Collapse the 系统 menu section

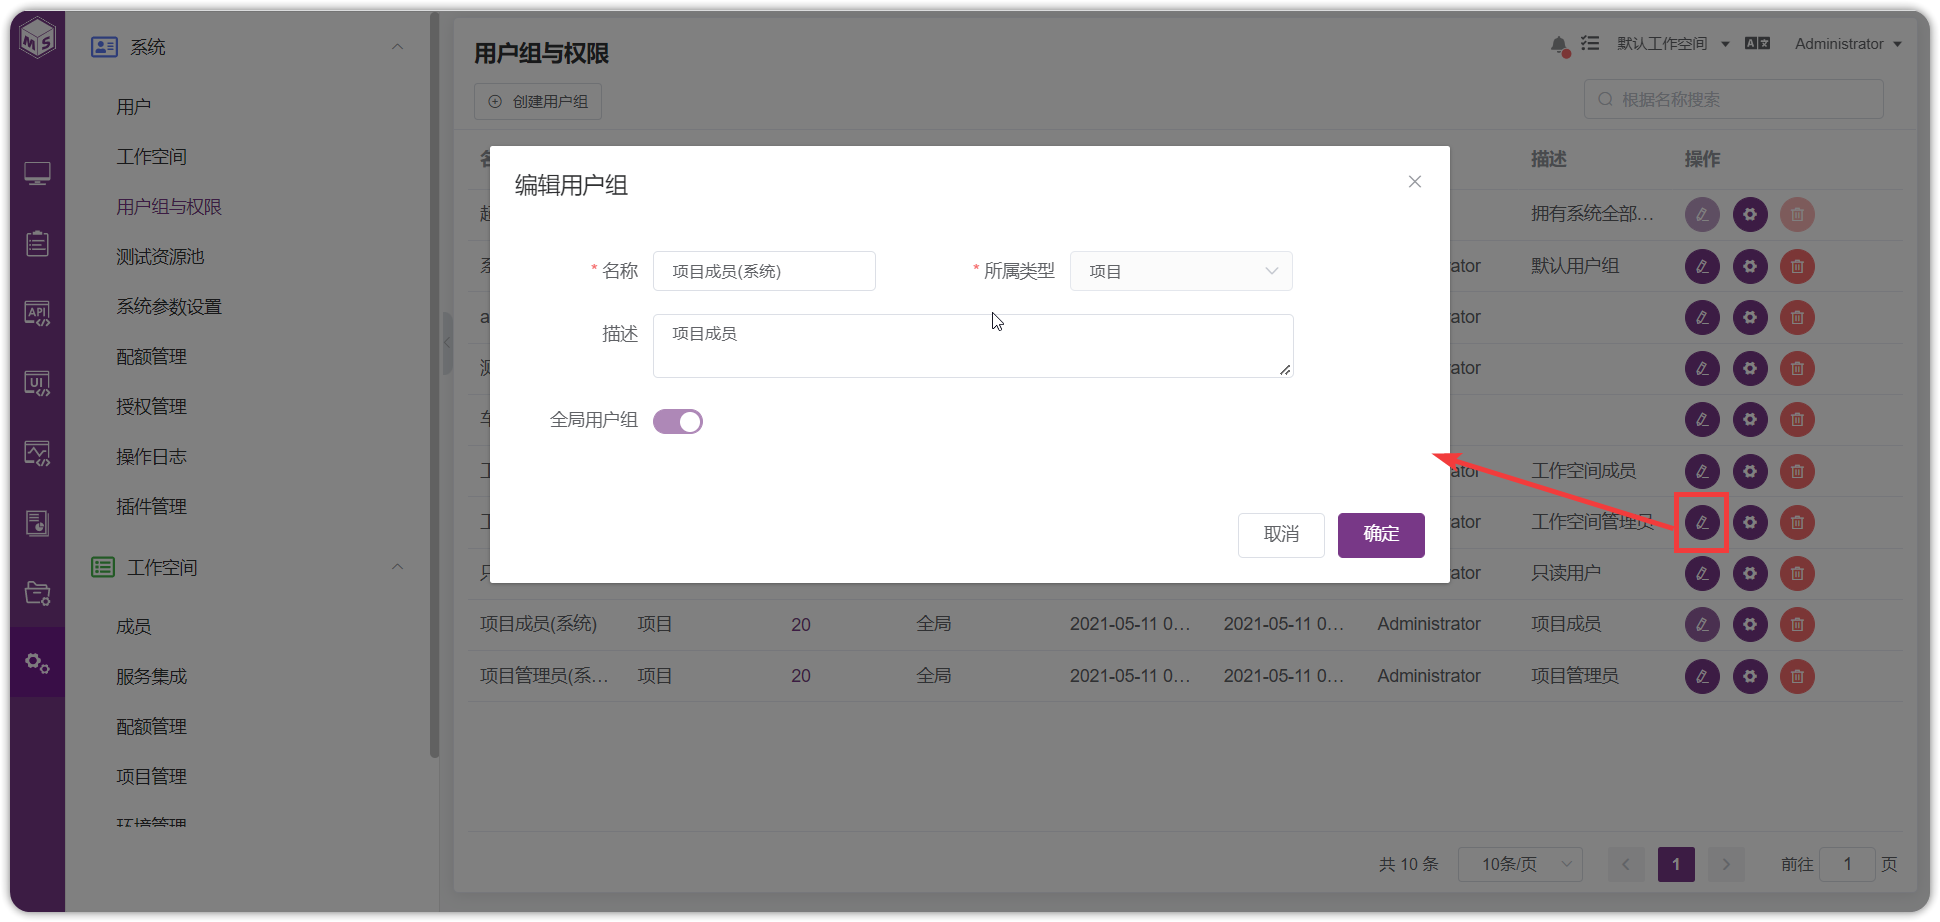397,47
